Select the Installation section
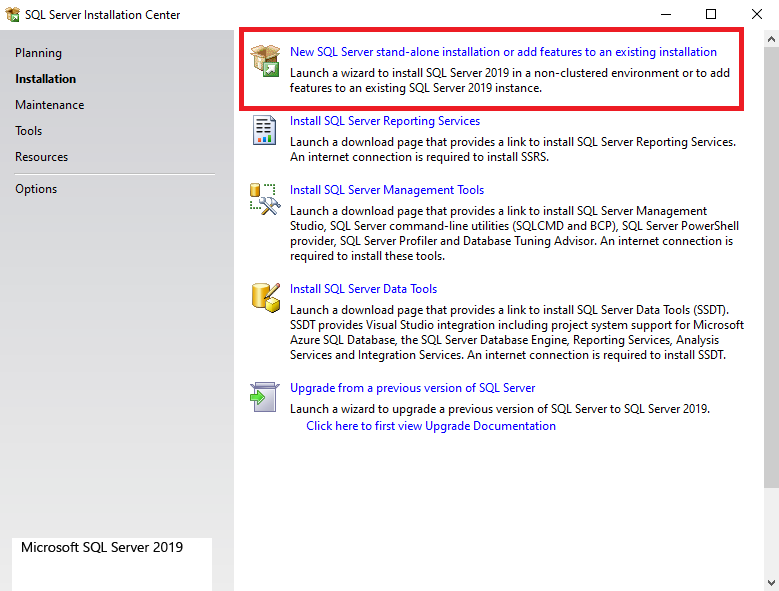 coord(45,78)
